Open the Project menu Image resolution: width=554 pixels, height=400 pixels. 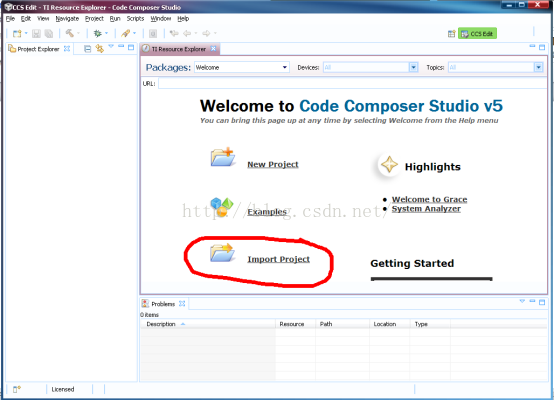tap(94, 18)
